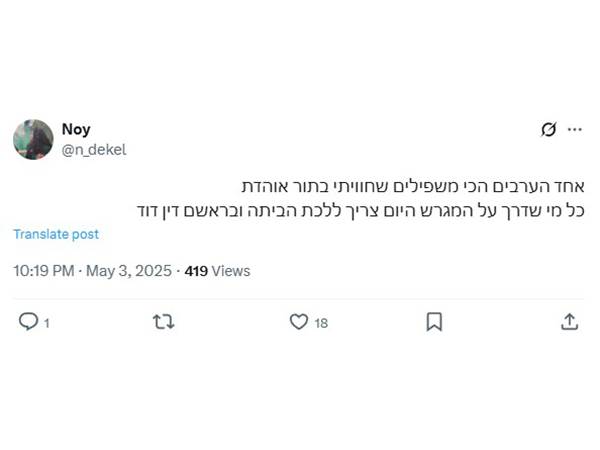Screen dimensions: 600x450
Task: Repost this post using the retweet icon
Action: [x=164, y=322]
